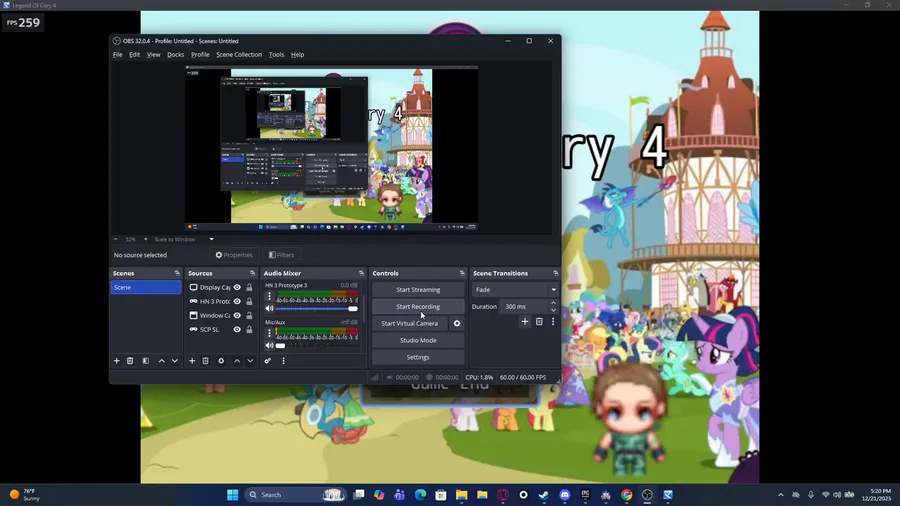Open the Fade transition dropdown
The height and width of the screenshot is (506, 900).
[515, 290]
